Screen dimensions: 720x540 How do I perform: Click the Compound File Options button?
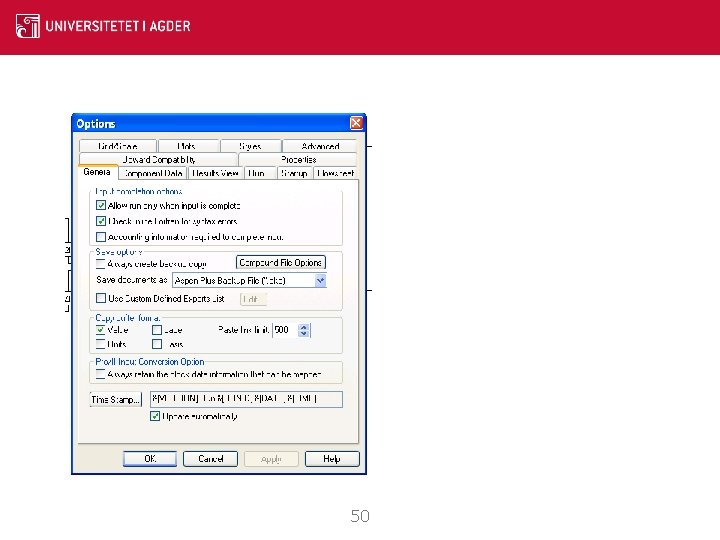pos(281,263)
